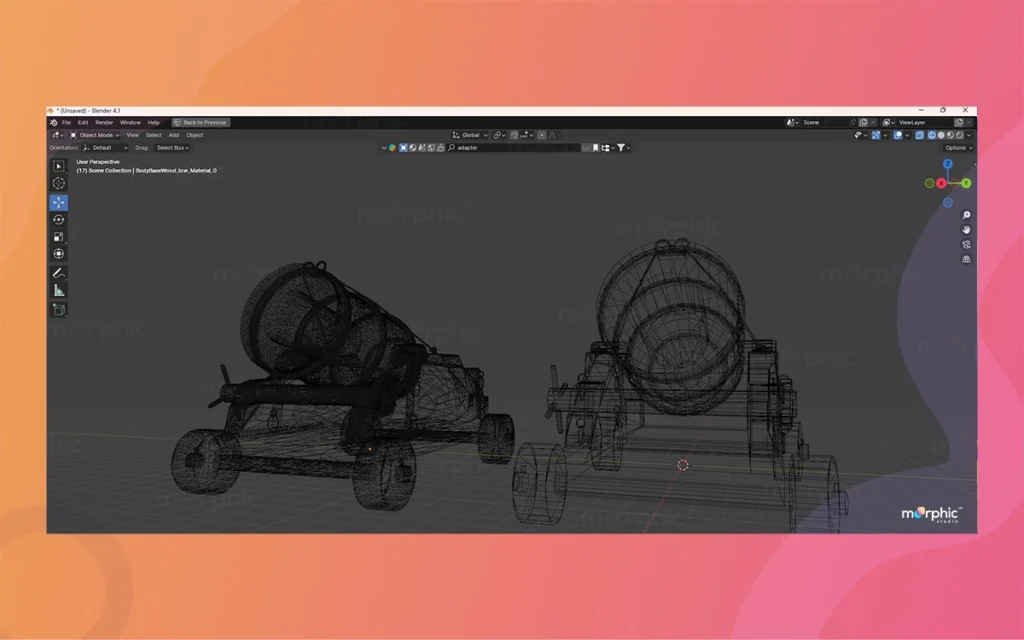Image resolution: width=1024 pixels, height=640 pixels.
Task: Toggle the colorful sphere filter icon
Action: (x=392, y=148)
